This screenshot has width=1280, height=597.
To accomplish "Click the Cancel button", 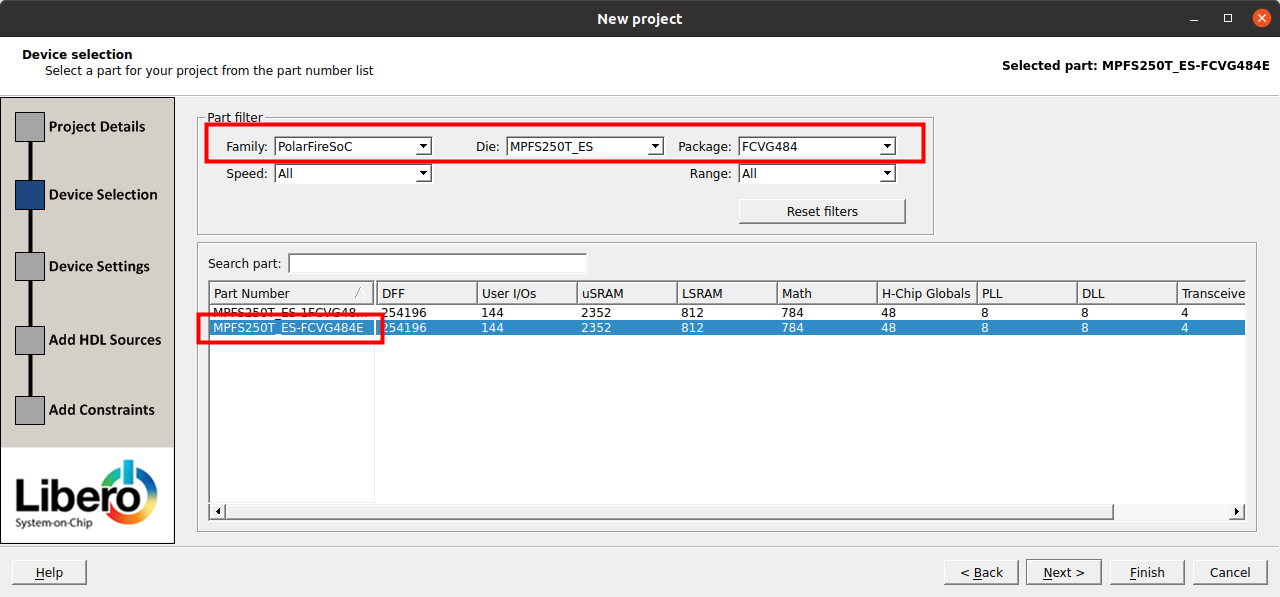I will [x=1230, y=572].
